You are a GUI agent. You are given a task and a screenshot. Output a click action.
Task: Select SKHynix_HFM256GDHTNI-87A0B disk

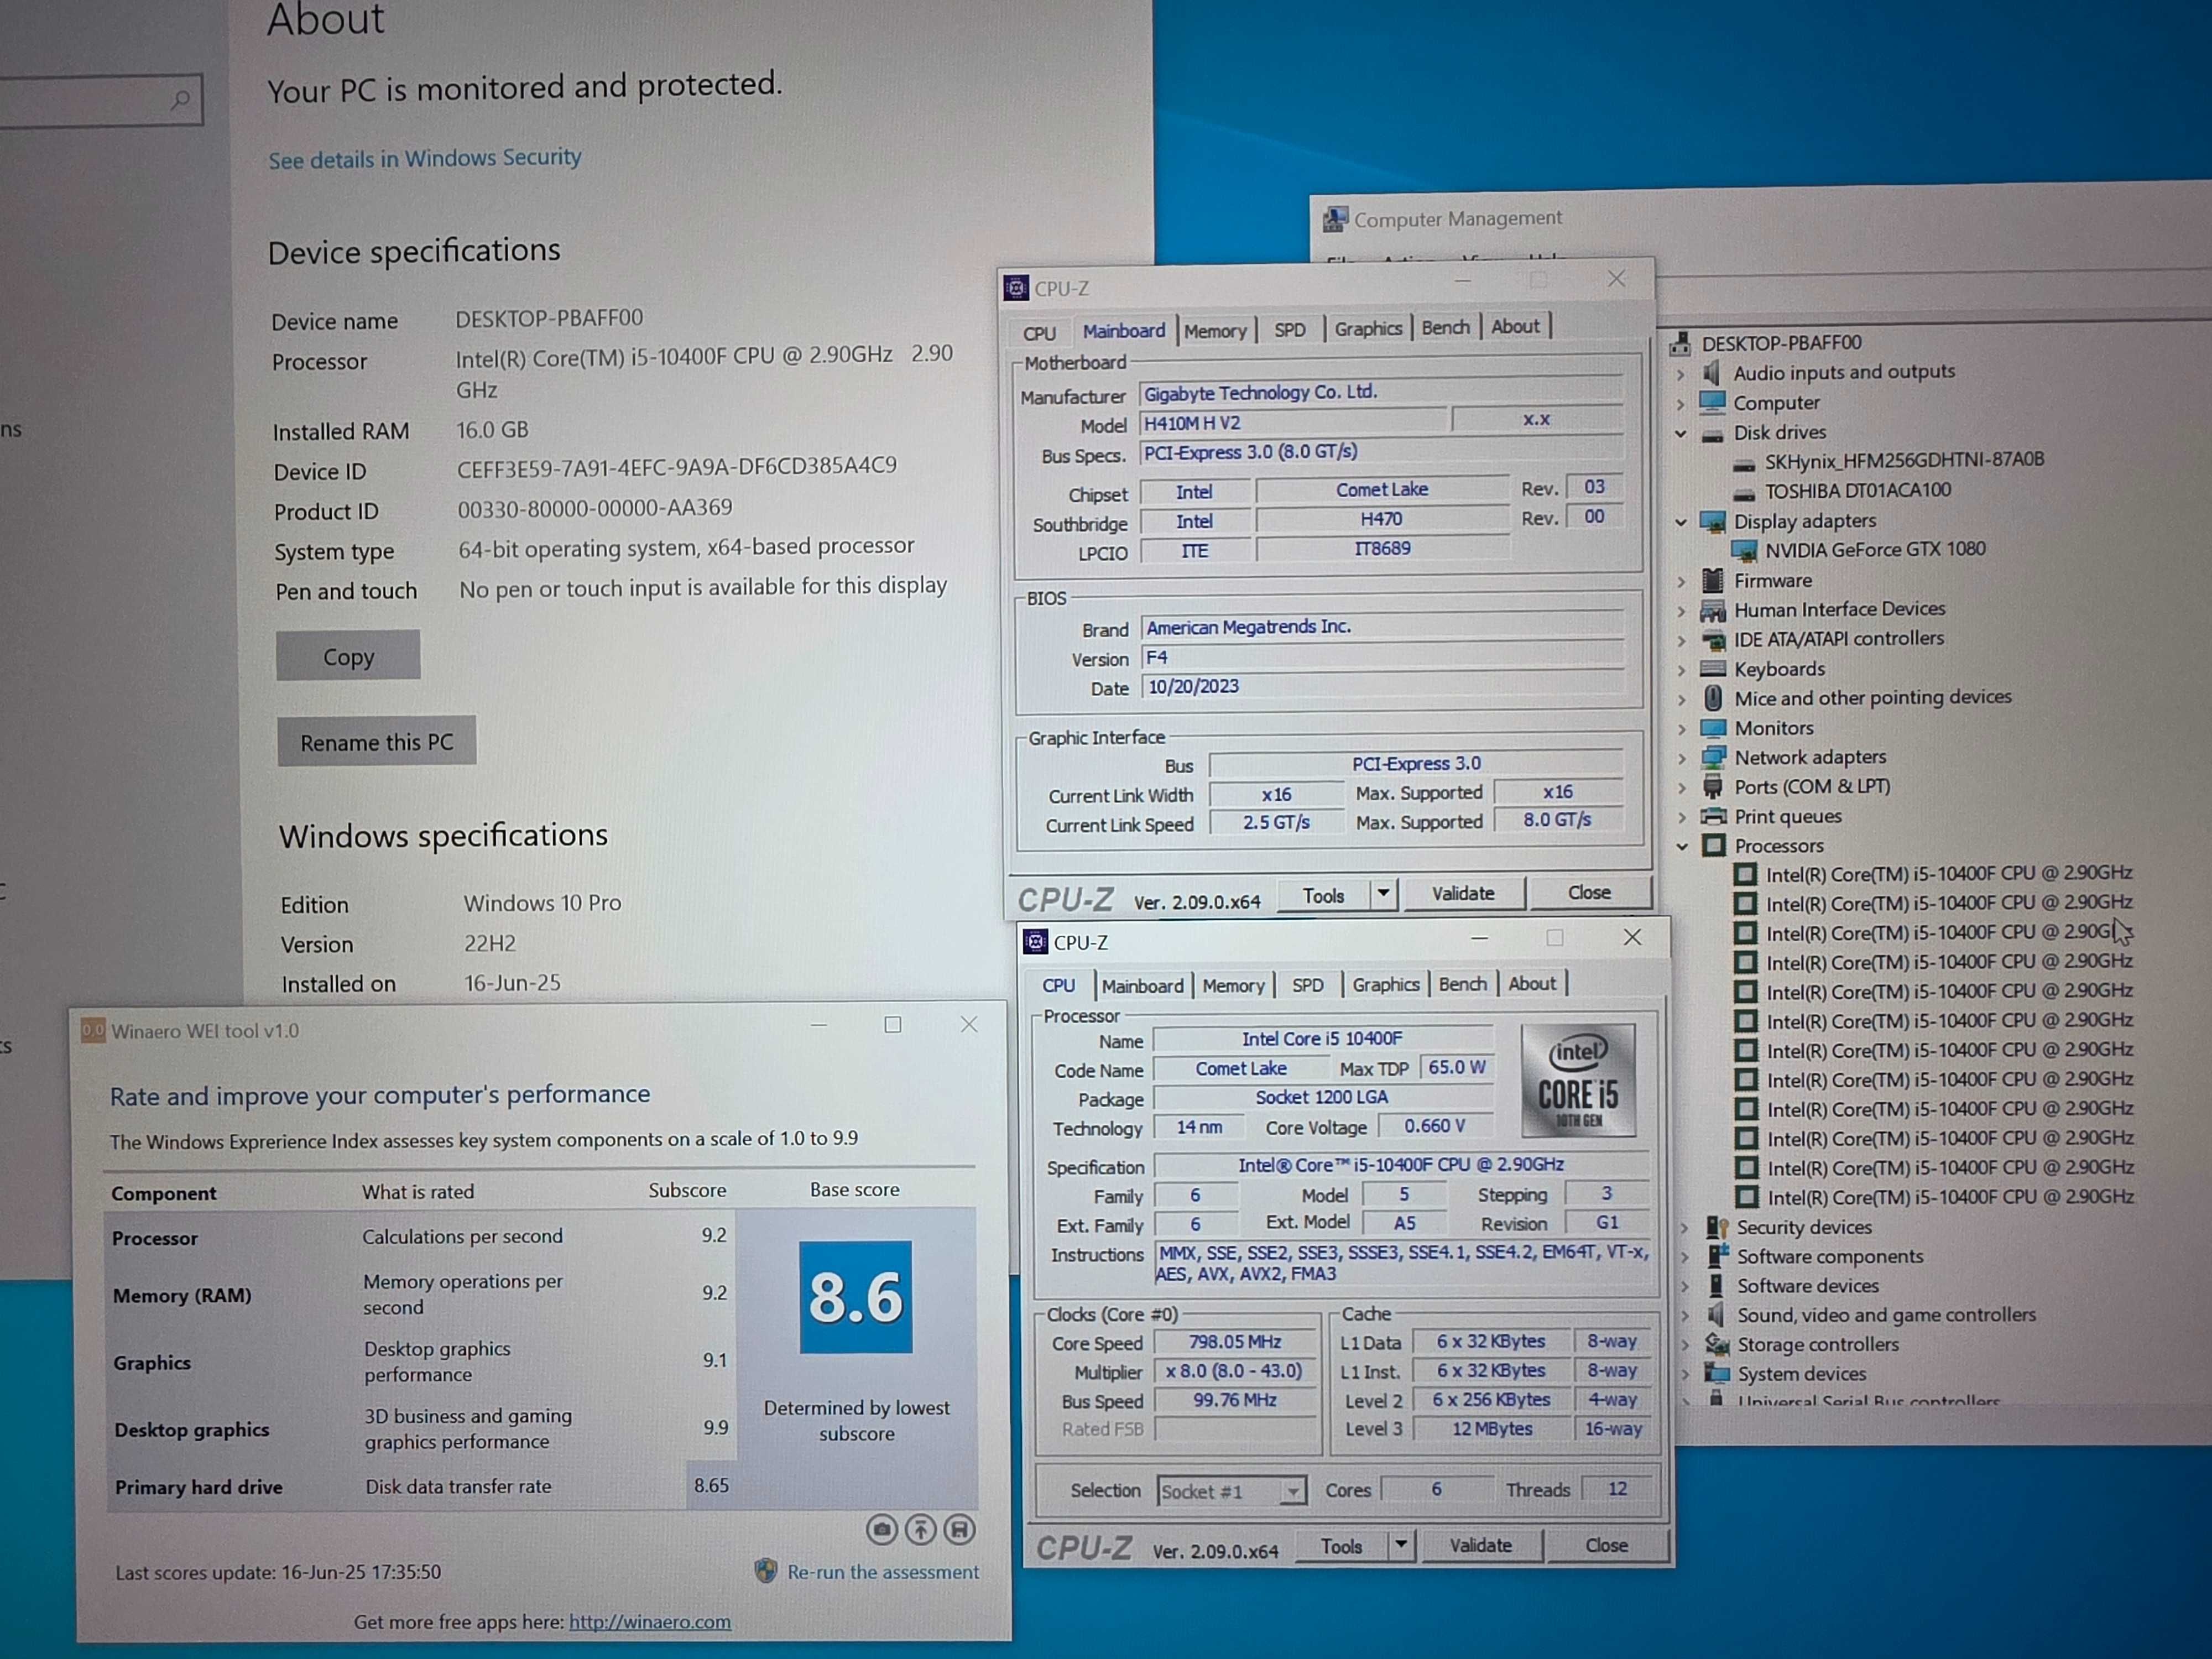1904,460
